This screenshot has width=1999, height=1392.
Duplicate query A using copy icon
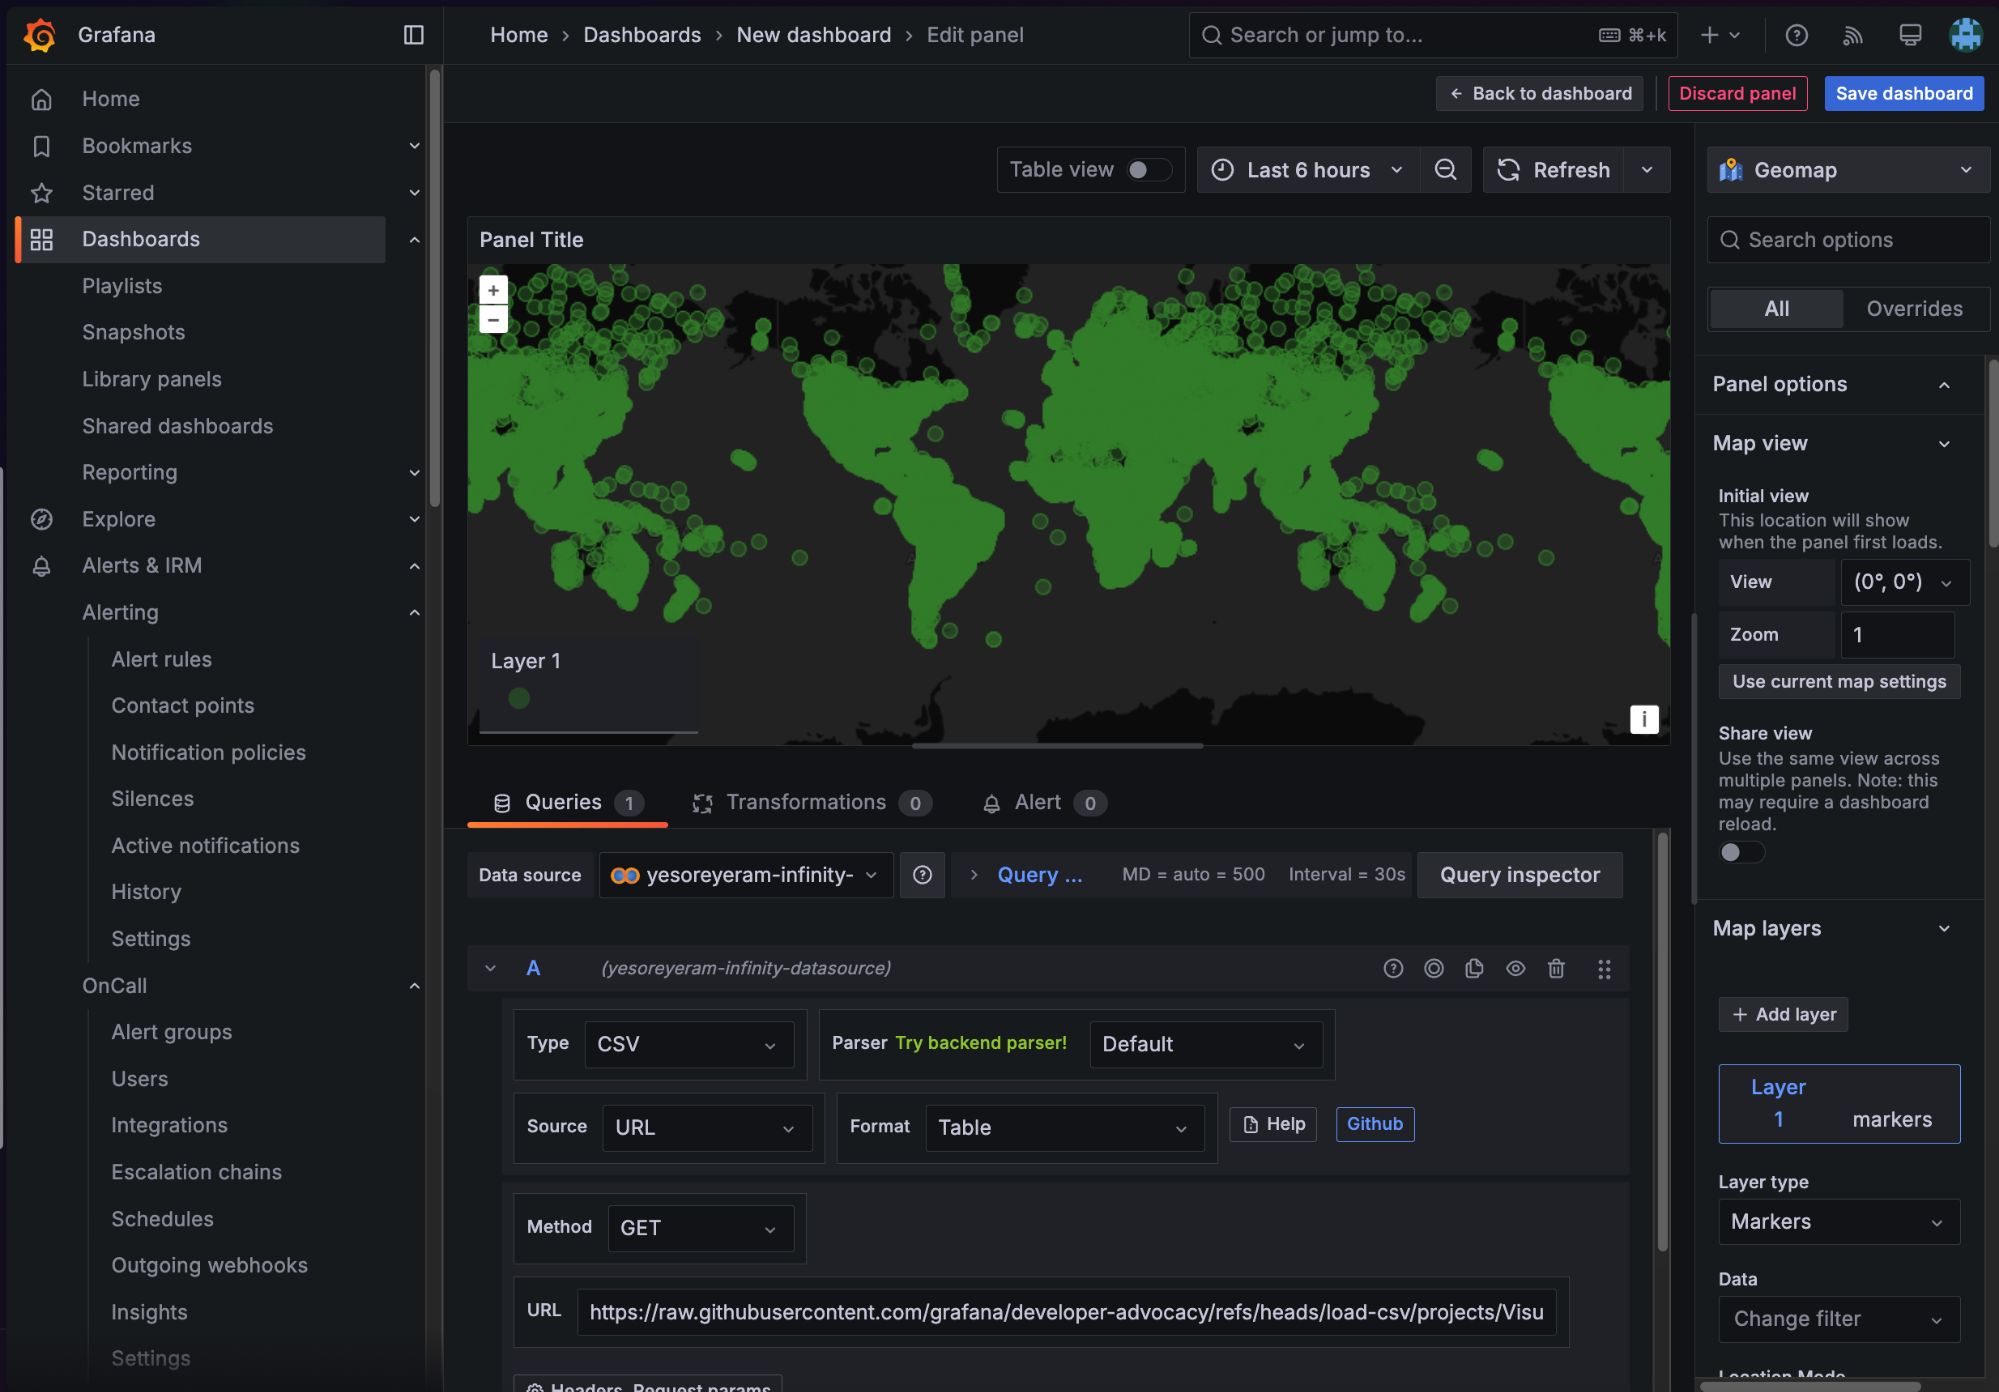[x=1474, y=968]
